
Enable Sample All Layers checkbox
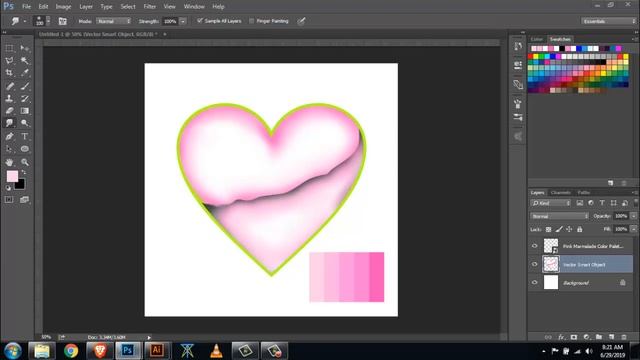pyautogui.click(x=200, y=20)
